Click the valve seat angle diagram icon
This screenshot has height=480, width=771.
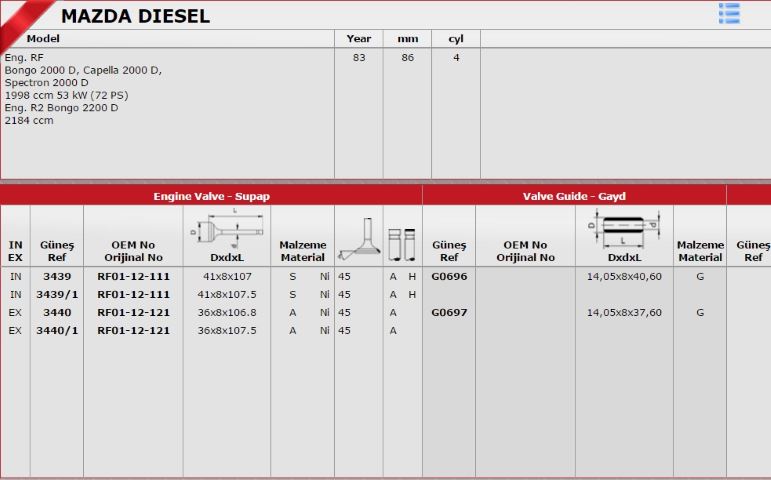359,239
